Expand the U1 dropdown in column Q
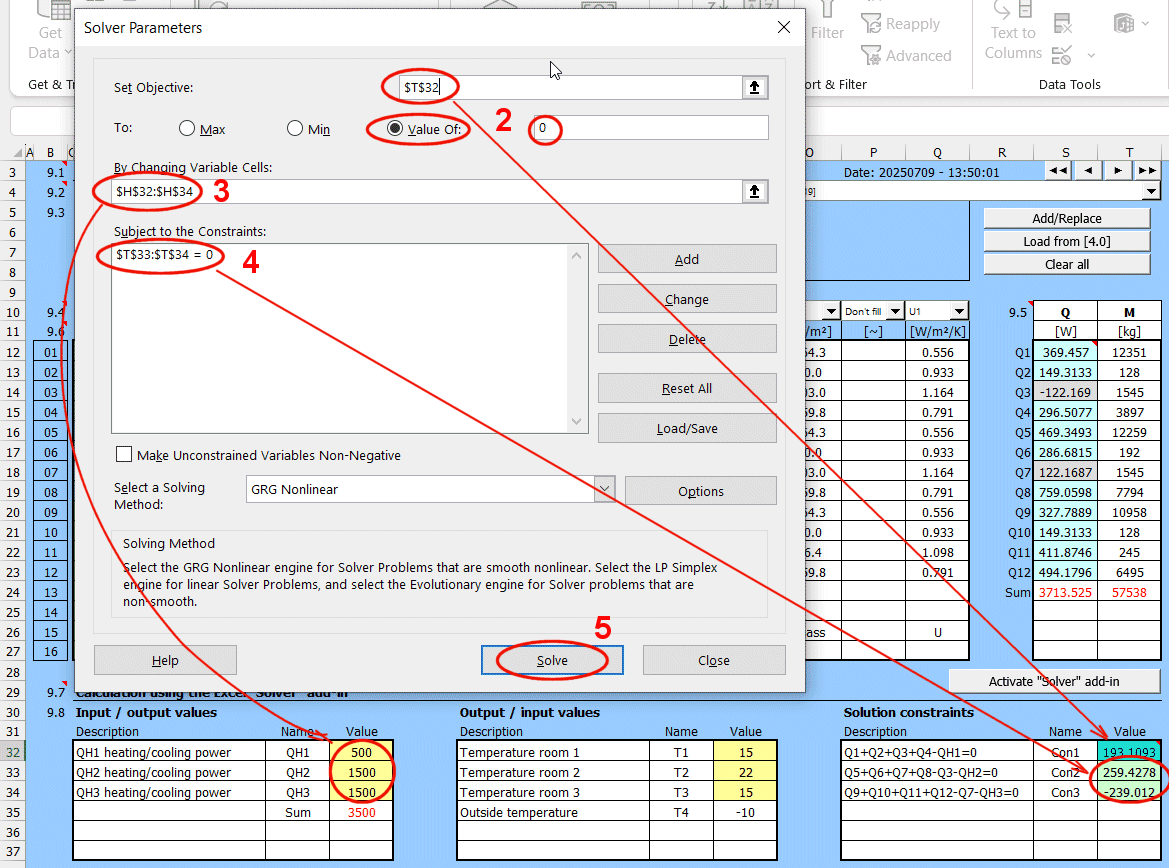The image size is (1169, 868). 959,312
